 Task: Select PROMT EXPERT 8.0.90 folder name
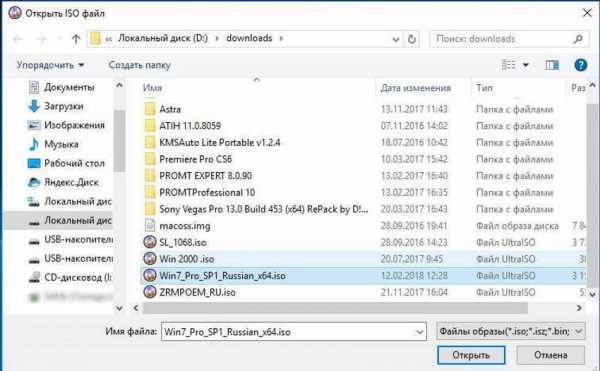(x=205, y=176)
